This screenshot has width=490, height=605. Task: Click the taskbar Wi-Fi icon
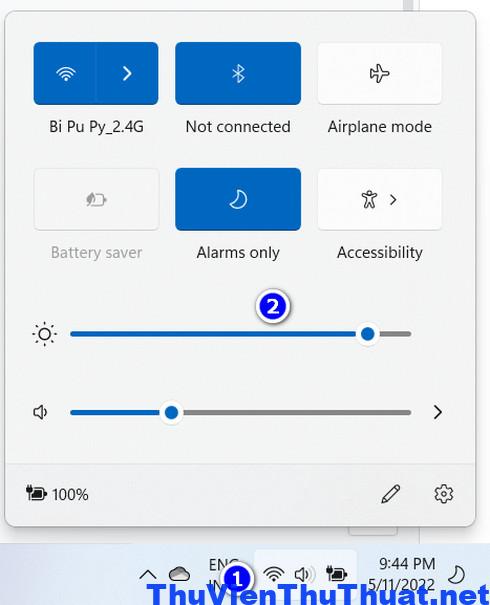coord(274,574)
